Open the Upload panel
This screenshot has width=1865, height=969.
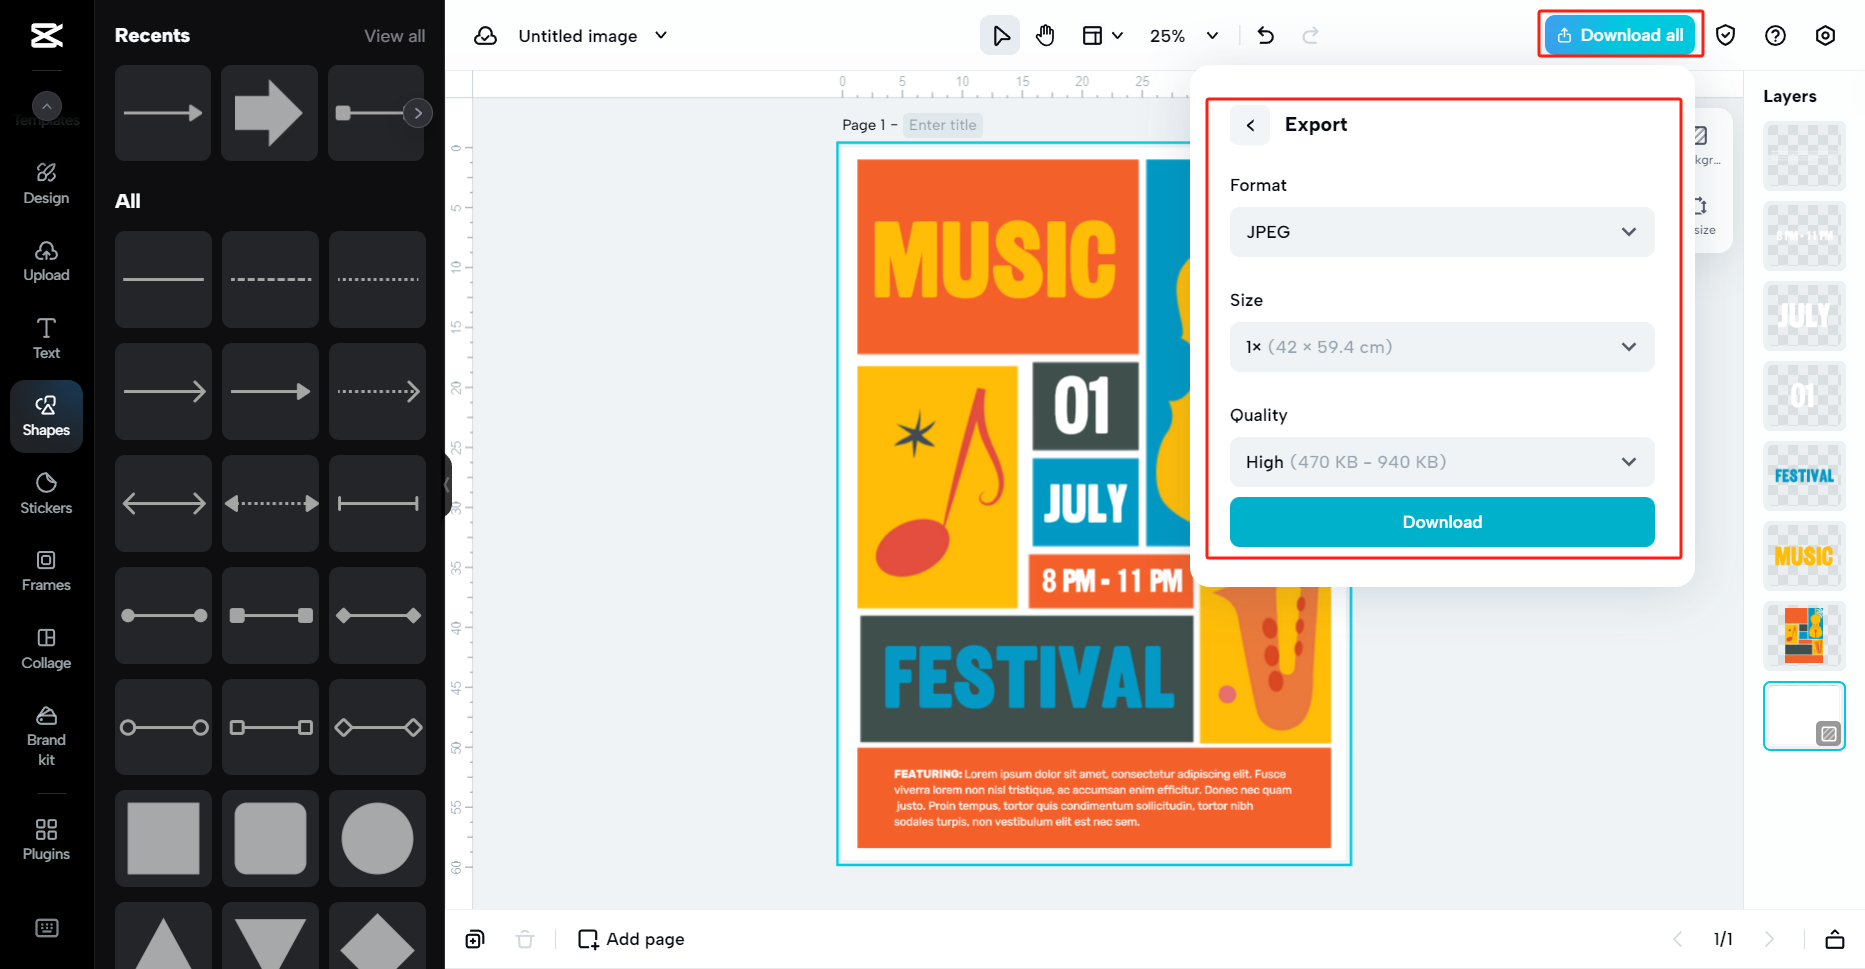pyautogui.click(x=46, y=261)
